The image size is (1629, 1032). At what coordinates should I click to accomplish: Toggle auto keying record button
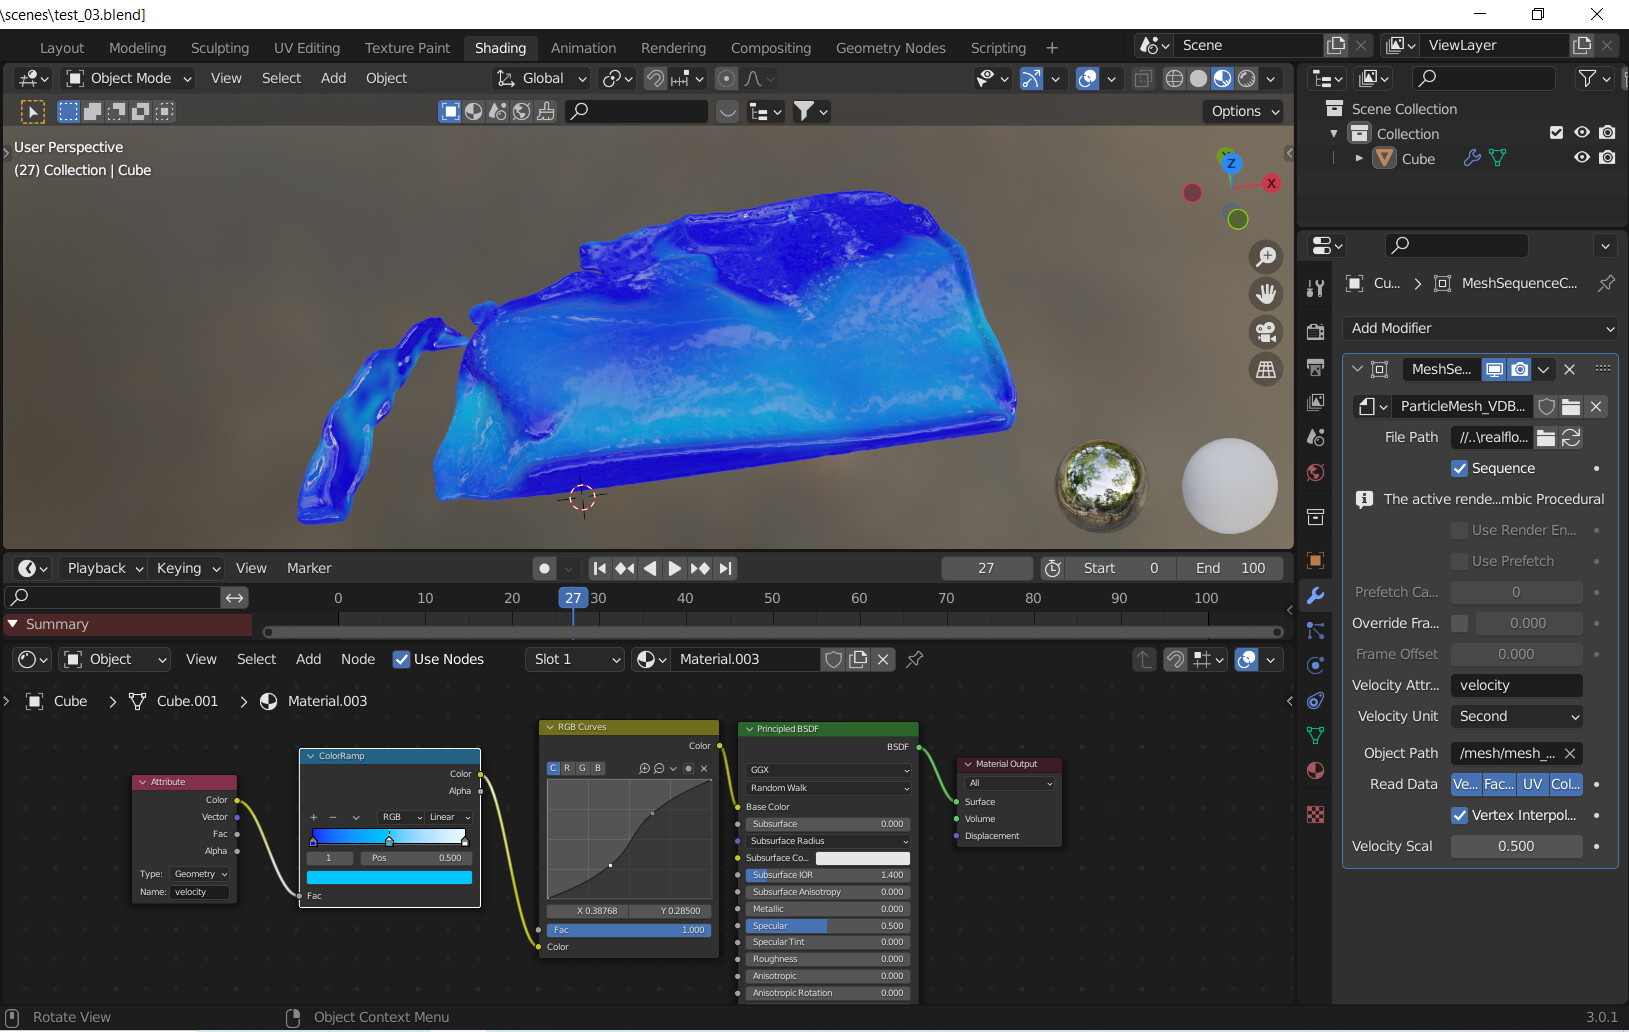[544, 568]
